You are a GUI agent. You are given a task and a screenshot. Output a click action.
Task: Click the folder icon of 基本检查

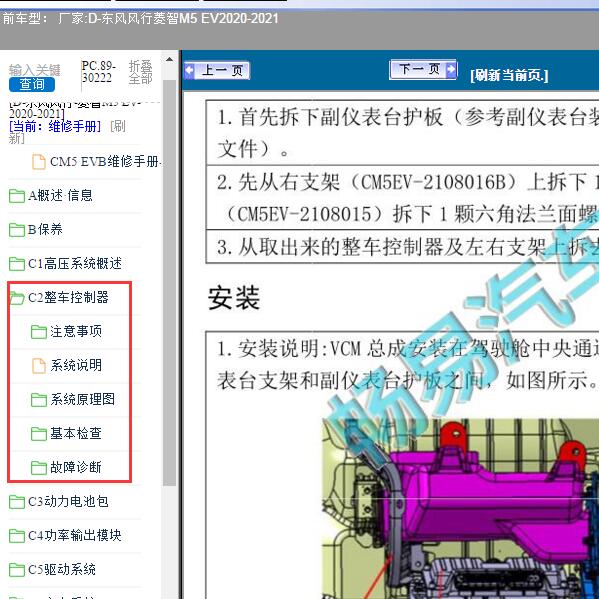pos(39,434)
